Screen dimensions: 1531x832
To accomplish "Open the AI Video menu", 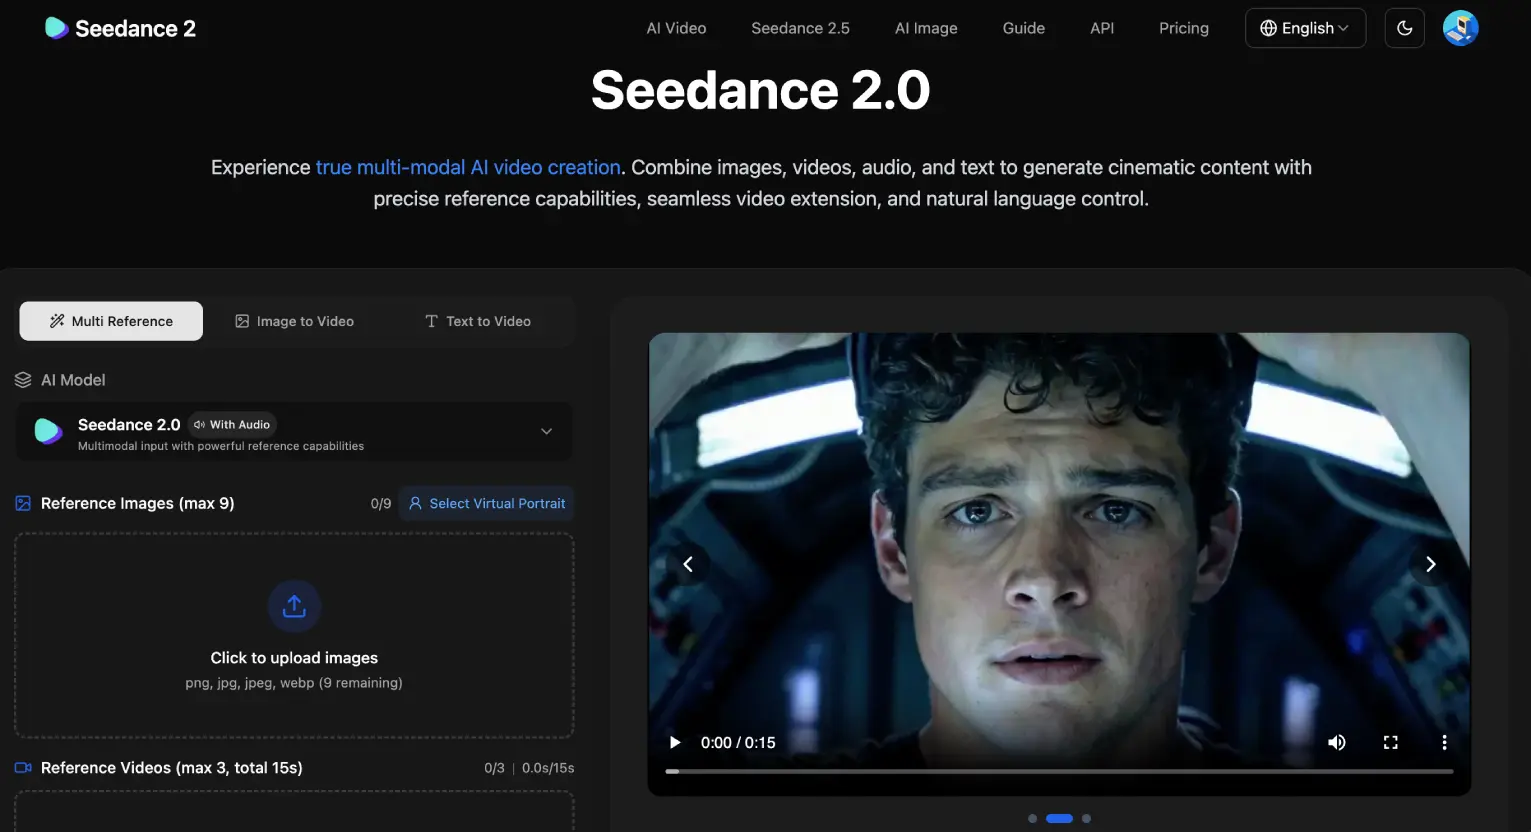I will pyautogui.click(x=676, y=28).
